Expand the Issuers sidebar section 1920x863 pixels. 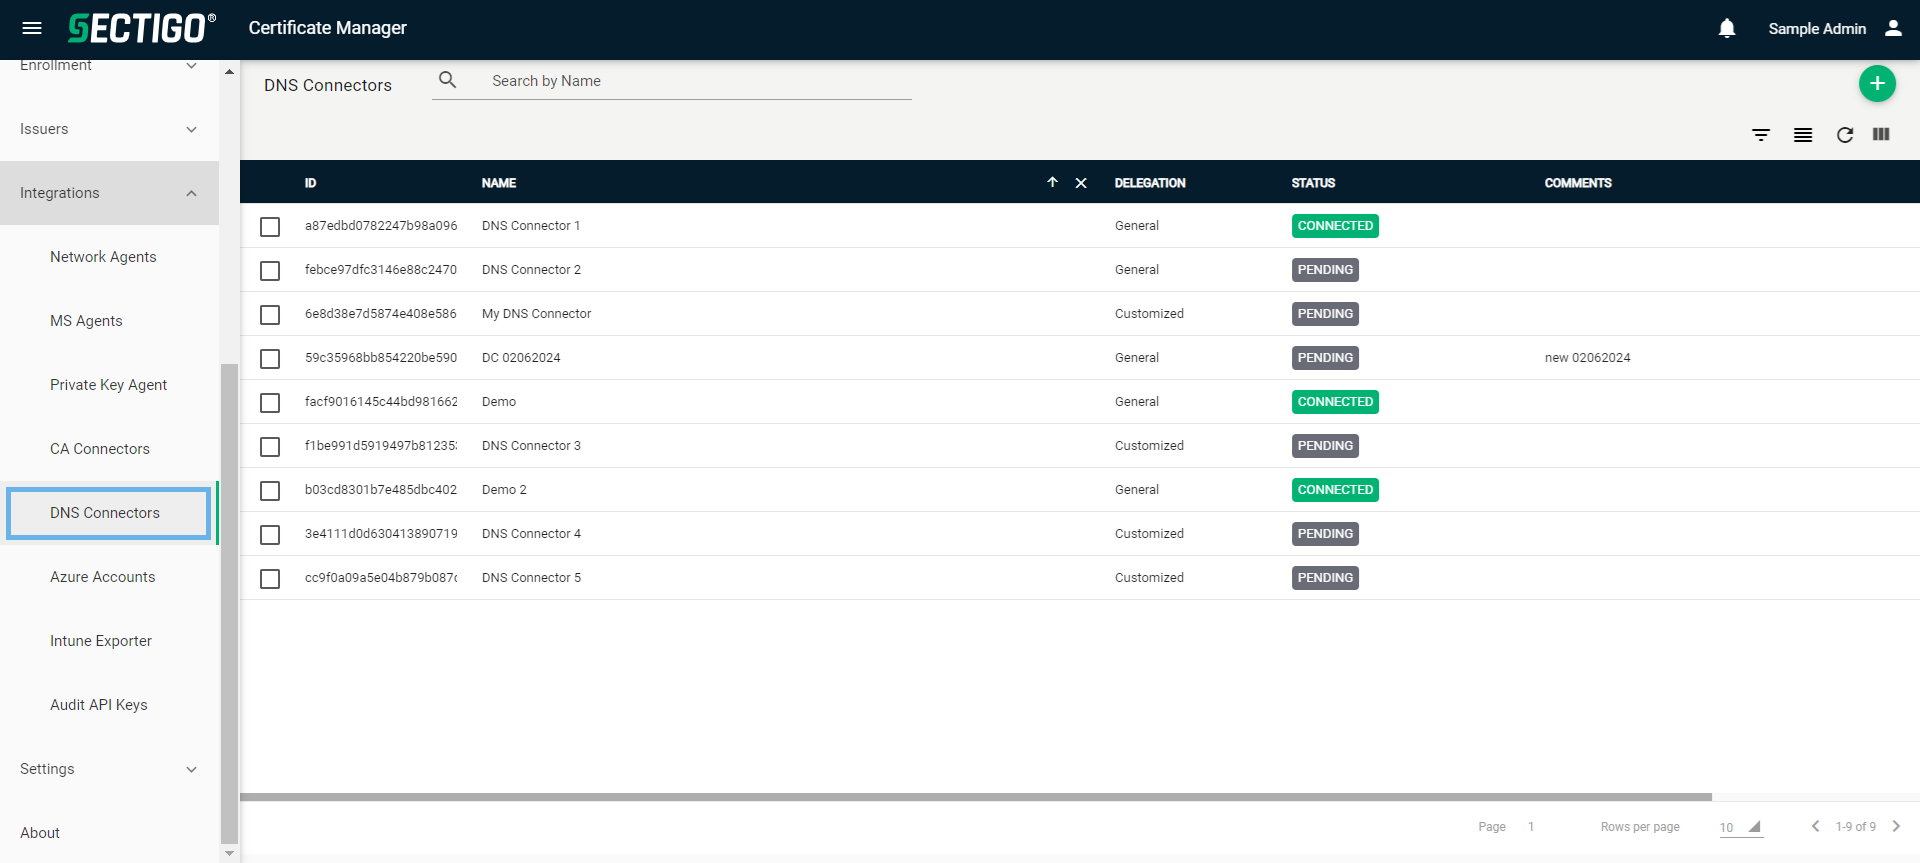tap(109, 129)
